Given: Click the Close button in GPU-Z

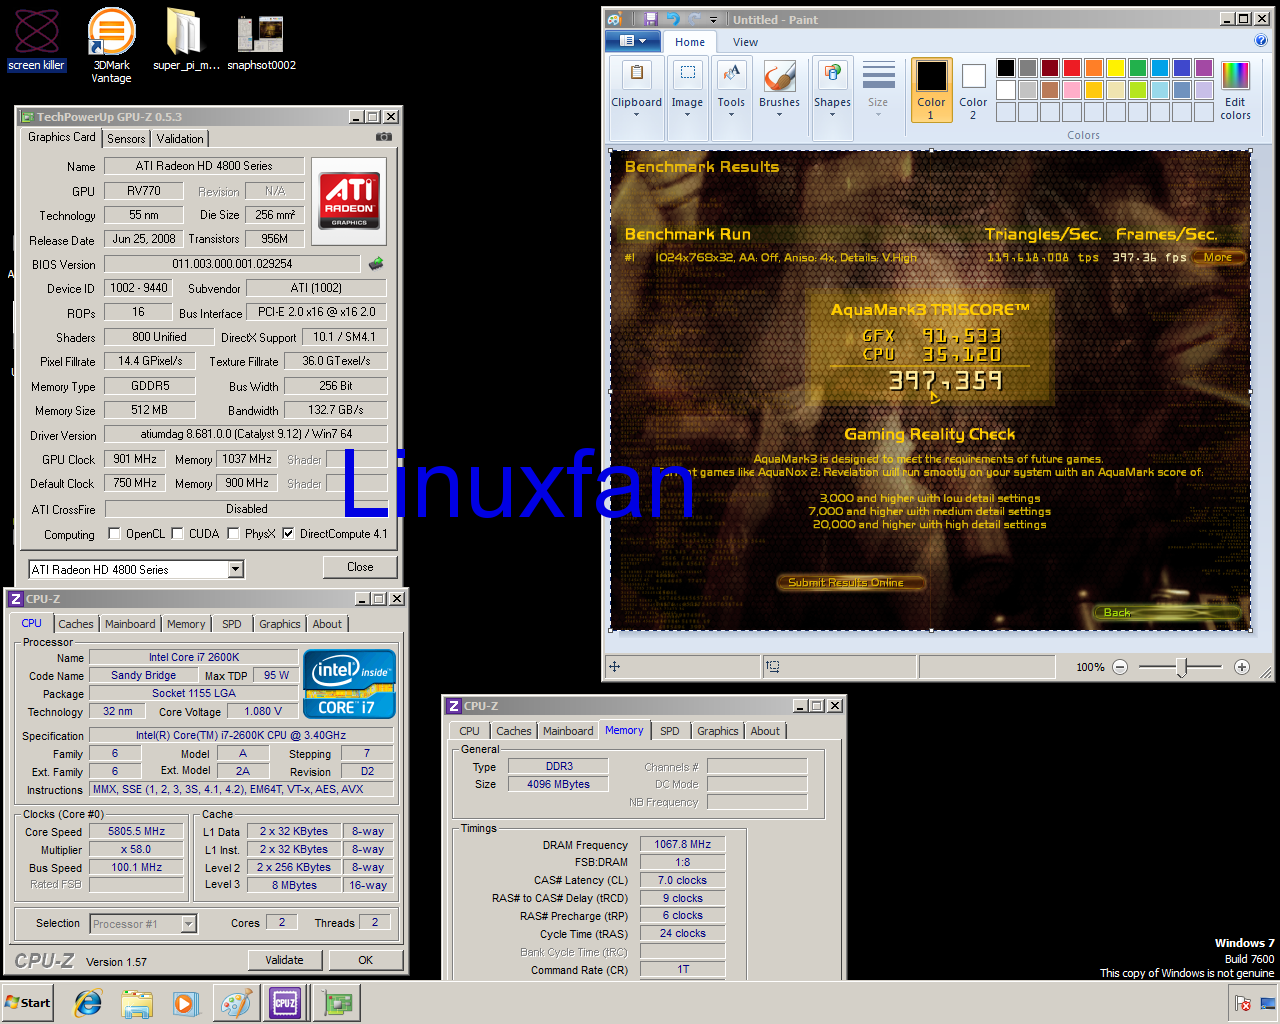Looking at the screenshot, I should [x=360, y=567].
